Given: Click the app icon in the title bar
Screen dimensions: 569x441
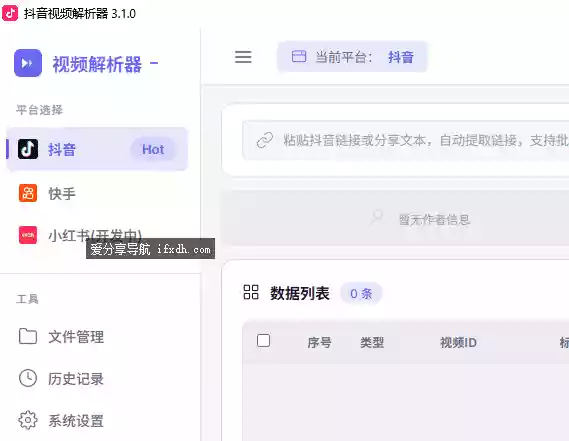Looking at the screenshot, I should coord(10,13).
